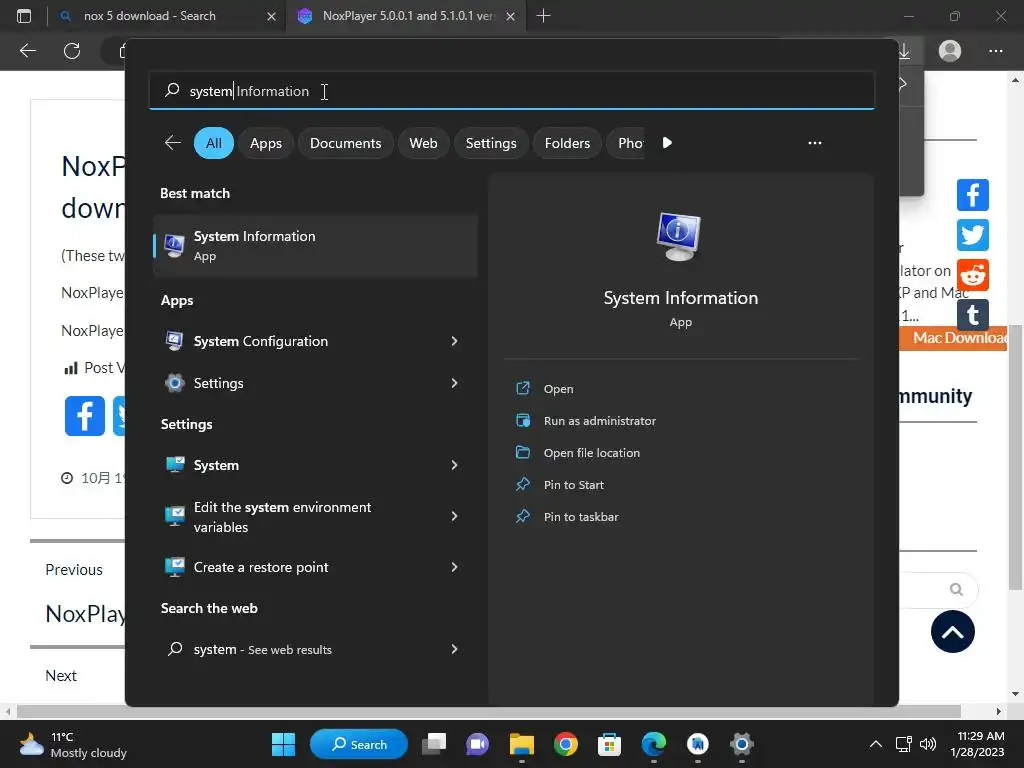The height and width of the screenshot is (768, 1024).
Task: Click the System Configuration app icon
Action: [174, 341]
